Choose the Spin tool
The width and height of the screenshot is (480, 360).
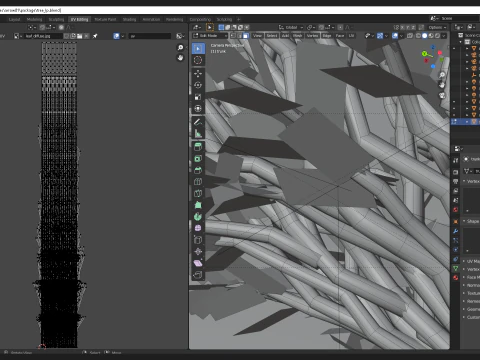pyautogui.click(x=198, y=217)
